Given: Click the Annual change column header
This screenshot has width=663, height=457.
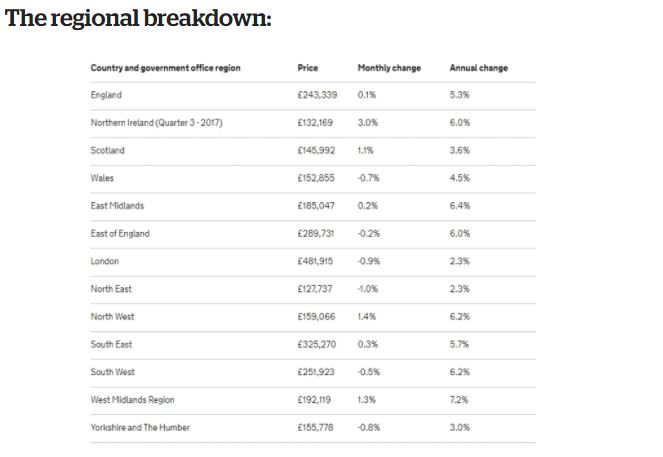Looking at the screenshot, I should (479, 68).
